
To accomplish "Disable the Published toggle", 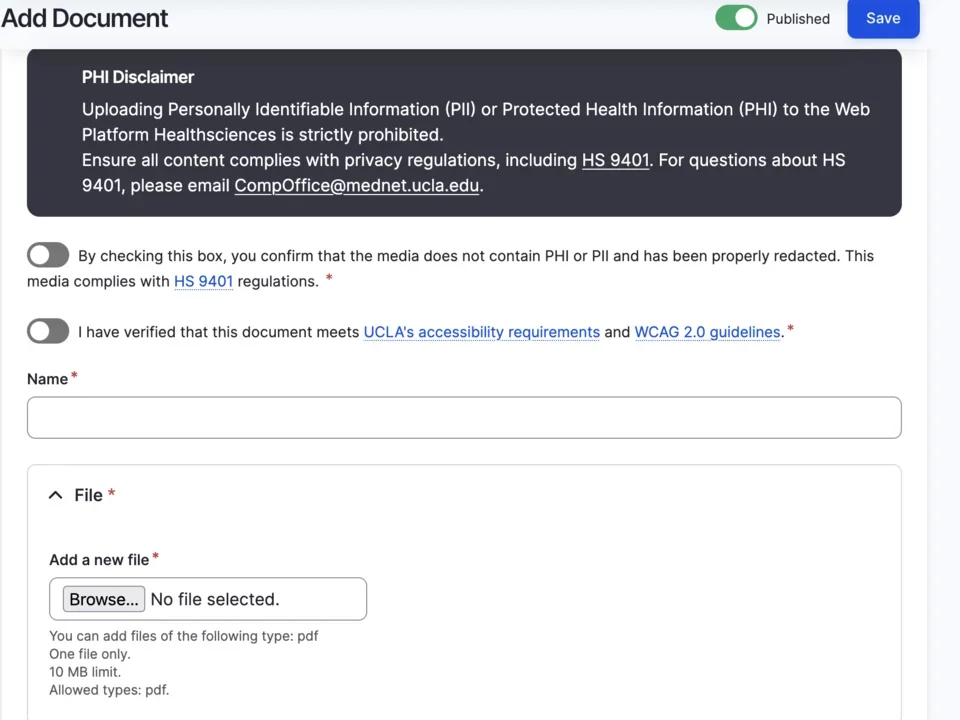I will pos(736,18).
